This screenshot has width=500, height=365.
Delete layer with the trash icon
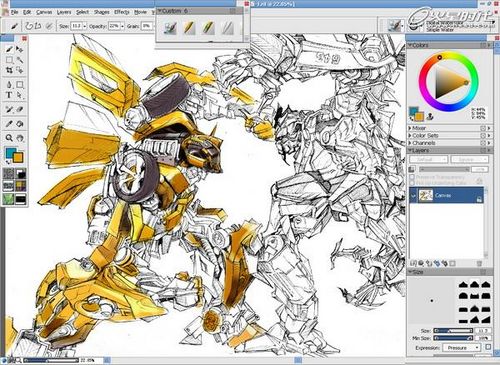(479, 263)
